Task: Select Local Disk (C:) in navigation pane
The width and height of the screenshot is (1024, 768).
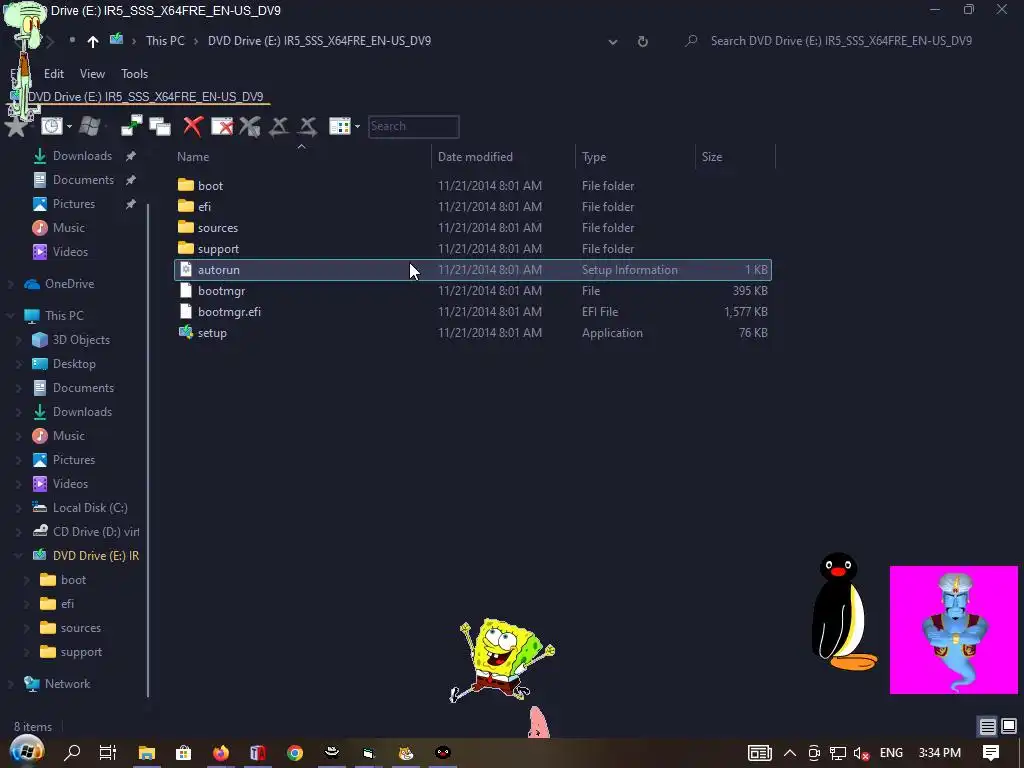Action: 90,507
